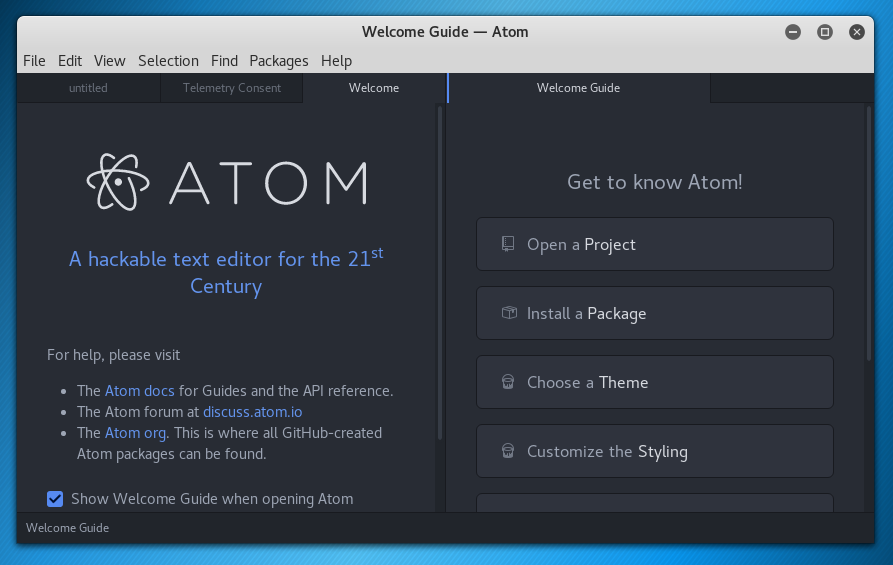Select the Welcome Guide tab

point(579,88)
